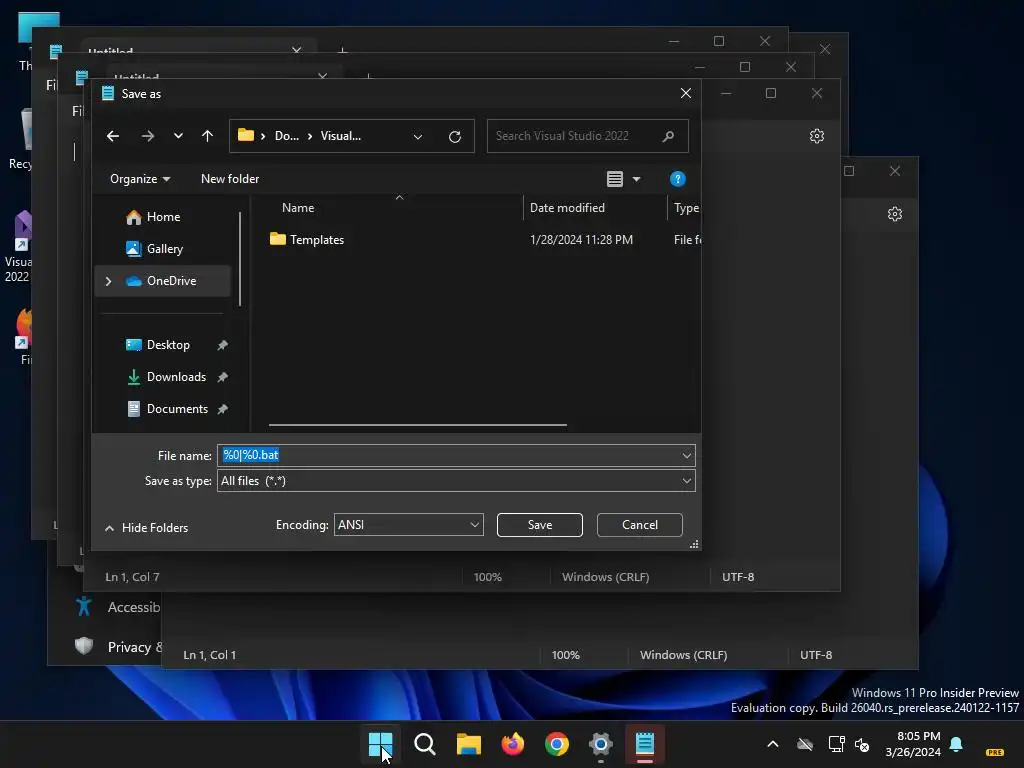Select the Templates folder
Screen dimensions: 1024x768
[x=316, y=240]
